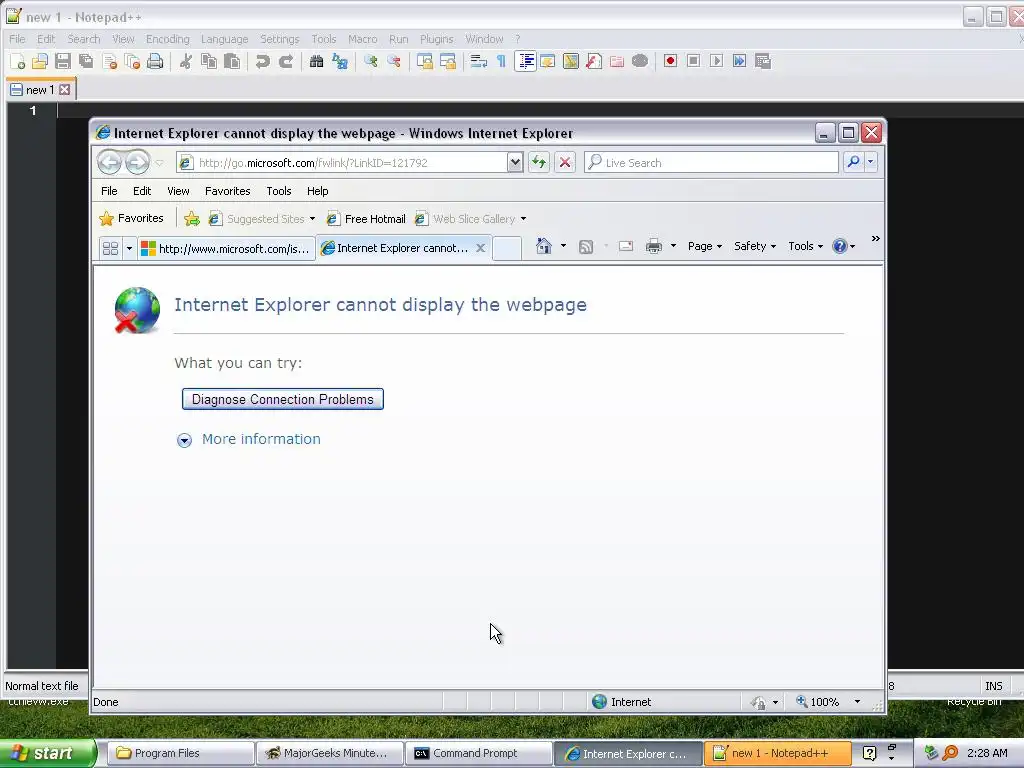Click Cut scissors icon in Notepad++
The image size is (1024, 768).
pos(186,61)
